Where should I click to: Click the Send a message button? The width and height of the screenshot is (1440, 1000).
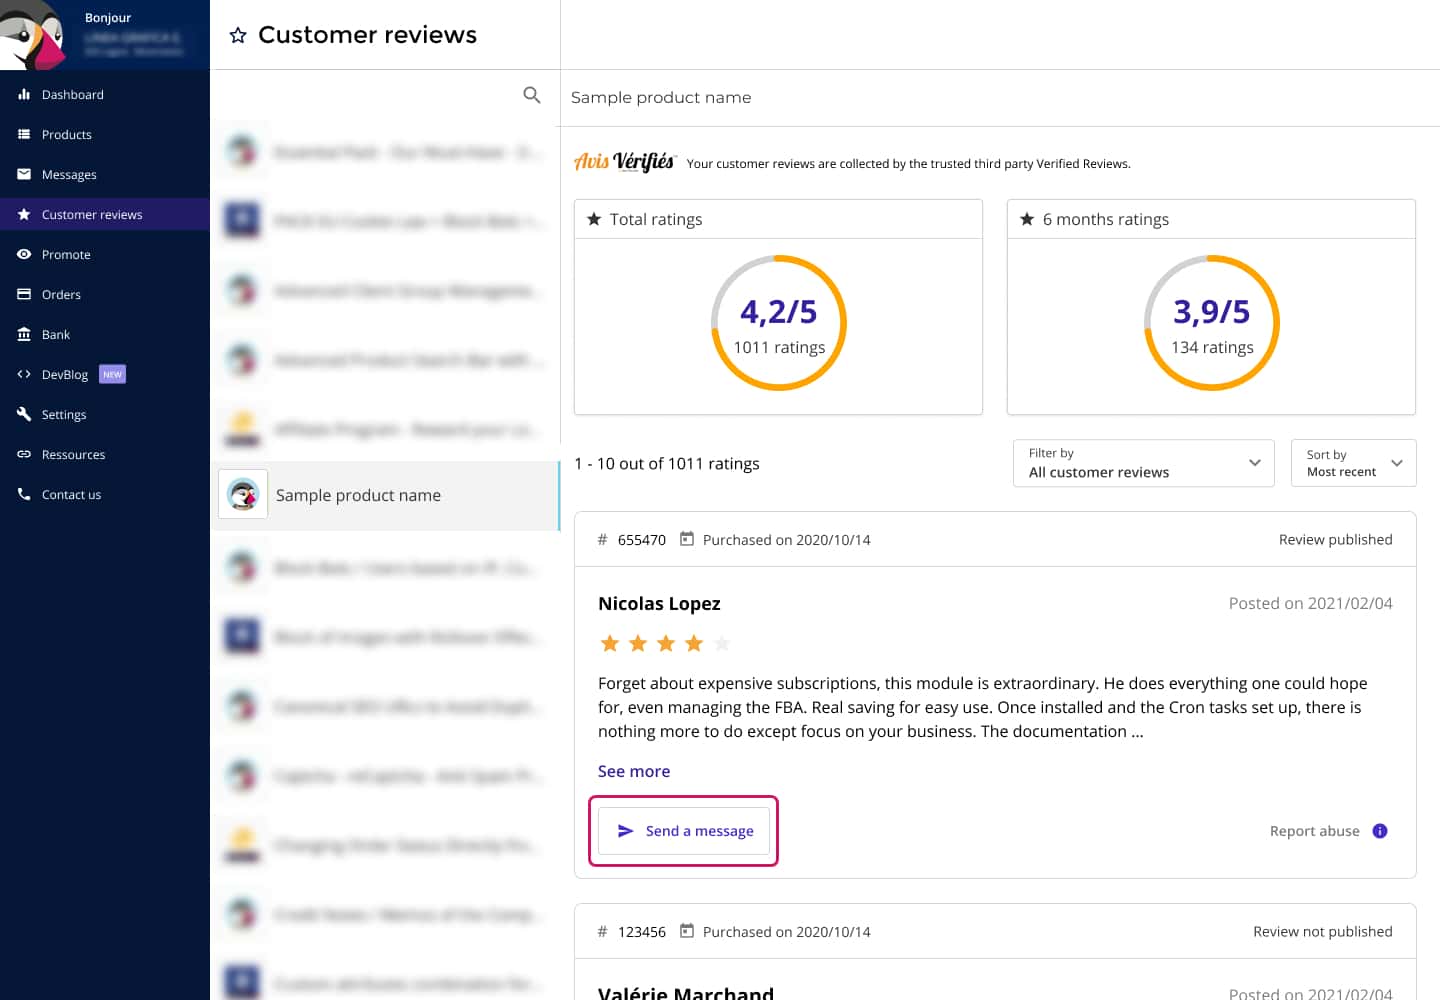coord(684,831)
